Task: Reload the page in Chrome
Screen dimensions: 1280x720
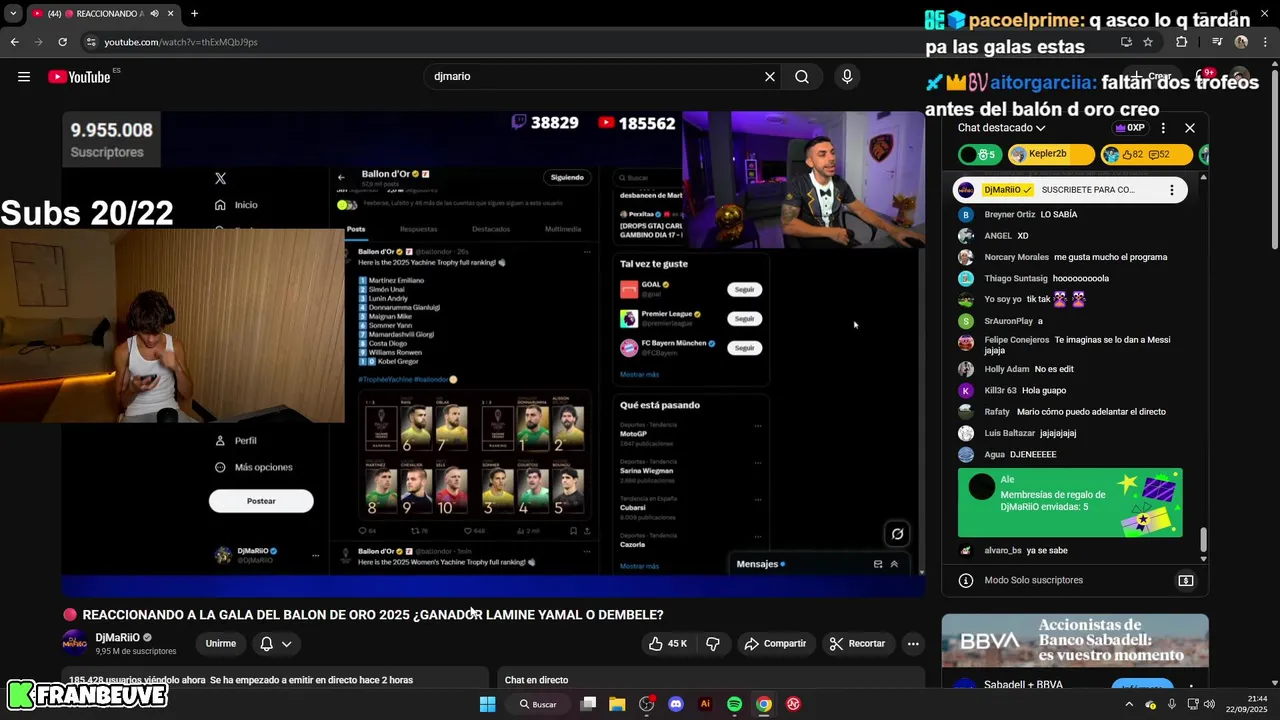Action: [62, 42]
